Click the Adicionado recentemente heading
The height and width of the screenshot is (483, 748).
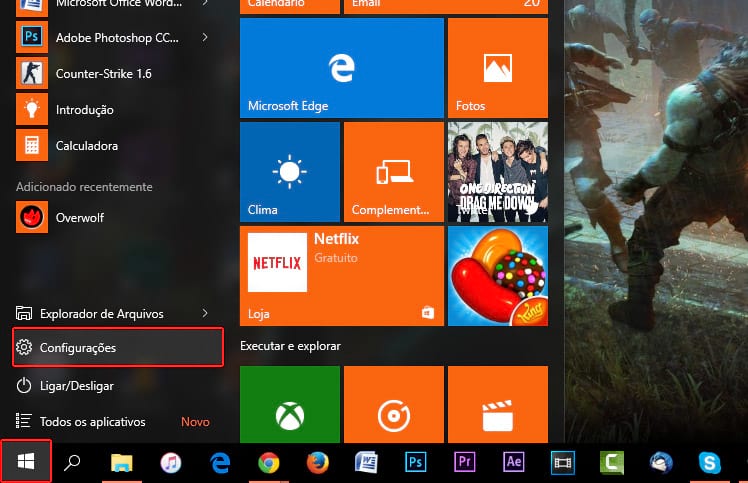pyautogui.click(x=84, y=187)
